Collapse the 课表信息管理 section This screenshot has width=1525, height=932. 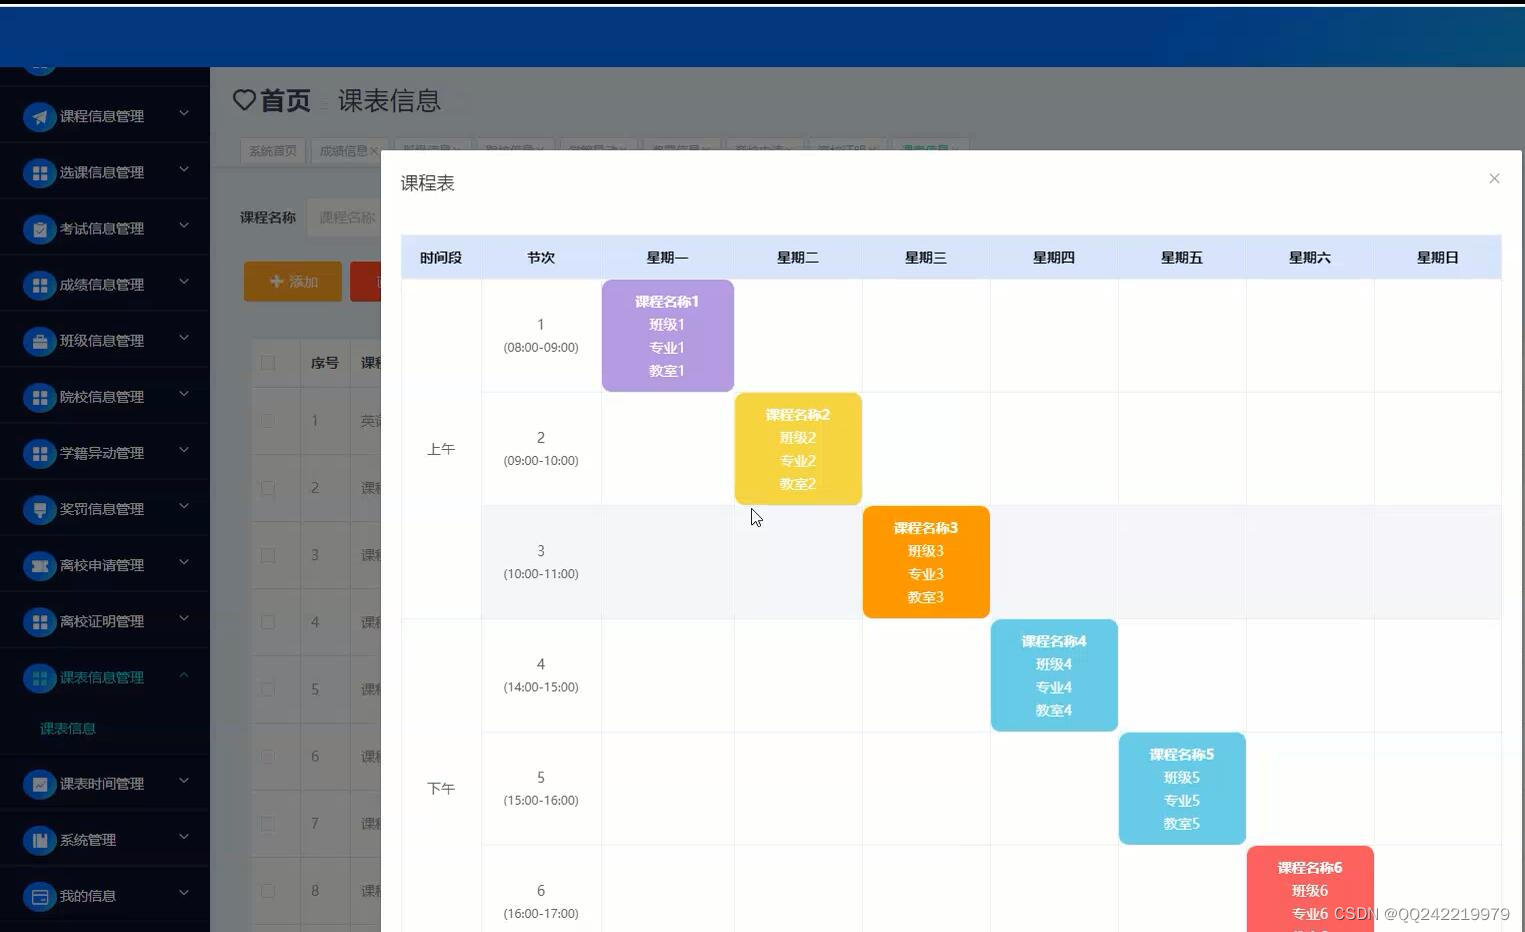184,675
